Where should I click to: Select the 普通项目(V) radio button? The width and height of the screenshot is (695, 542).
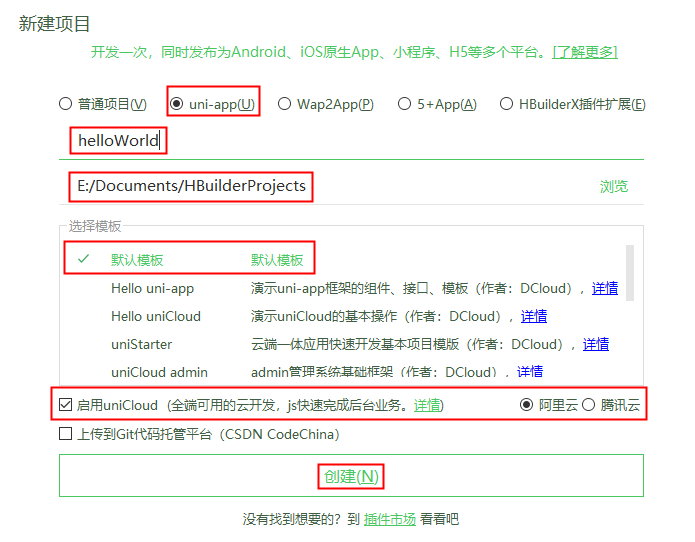[66, 104]
